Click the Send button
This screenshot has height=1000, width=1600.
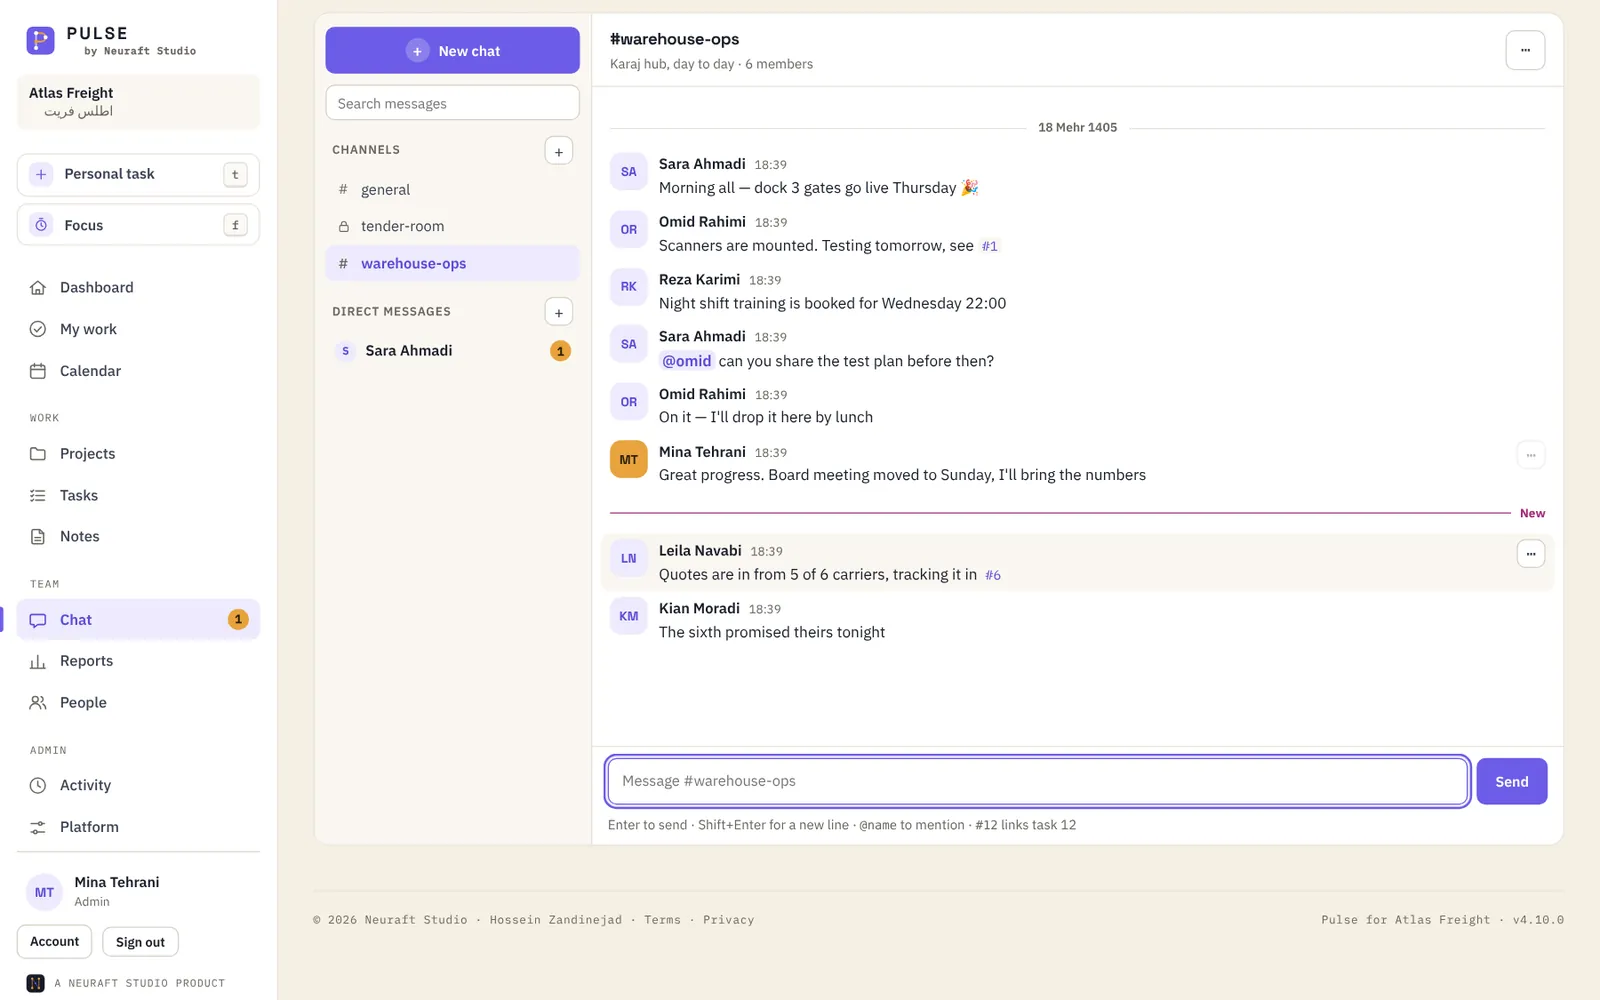coord(1512,781)
